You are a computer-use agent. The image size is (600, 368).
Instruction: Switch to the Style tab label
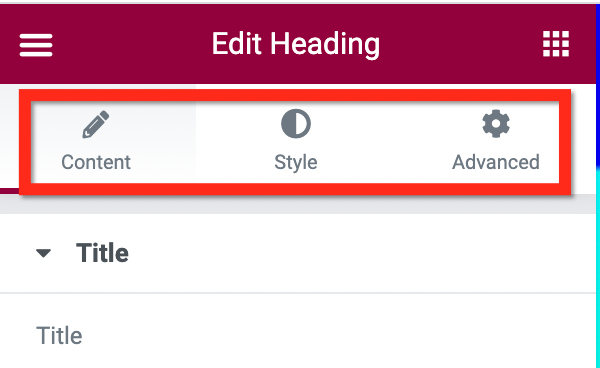click(x=296, y=162)
